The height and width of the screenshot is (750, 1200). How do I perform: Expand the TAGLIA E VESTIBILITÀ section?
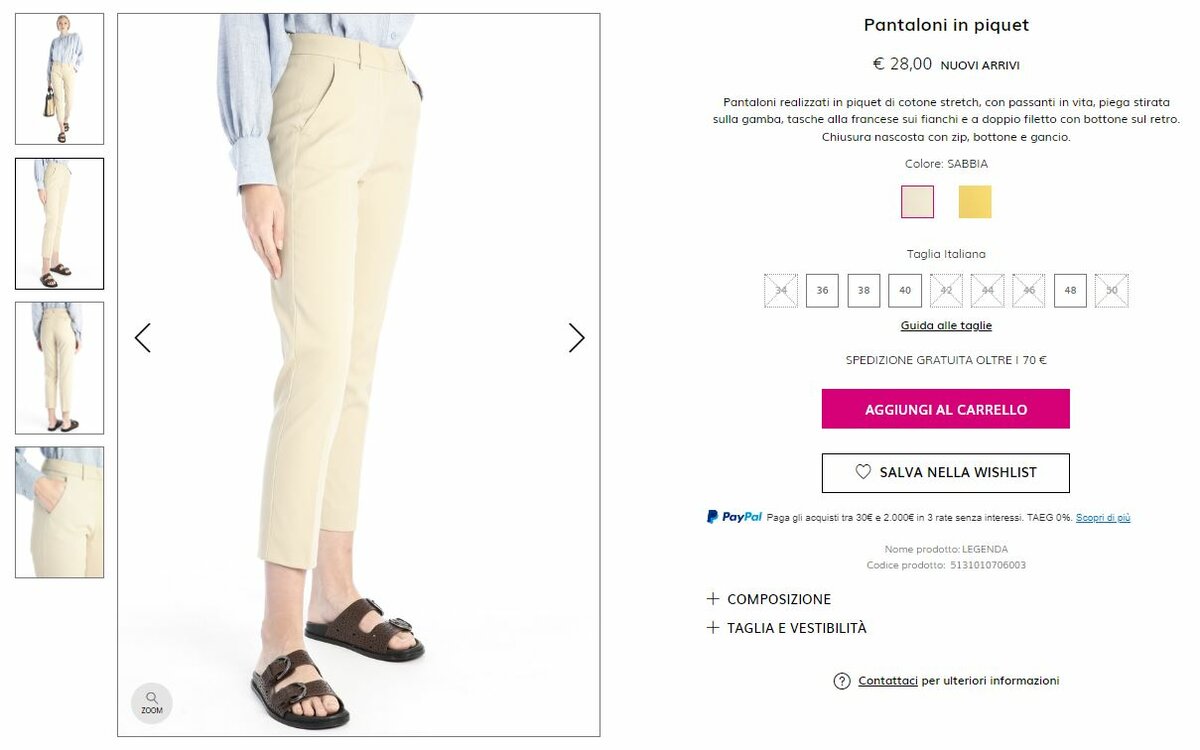point(787,628)
